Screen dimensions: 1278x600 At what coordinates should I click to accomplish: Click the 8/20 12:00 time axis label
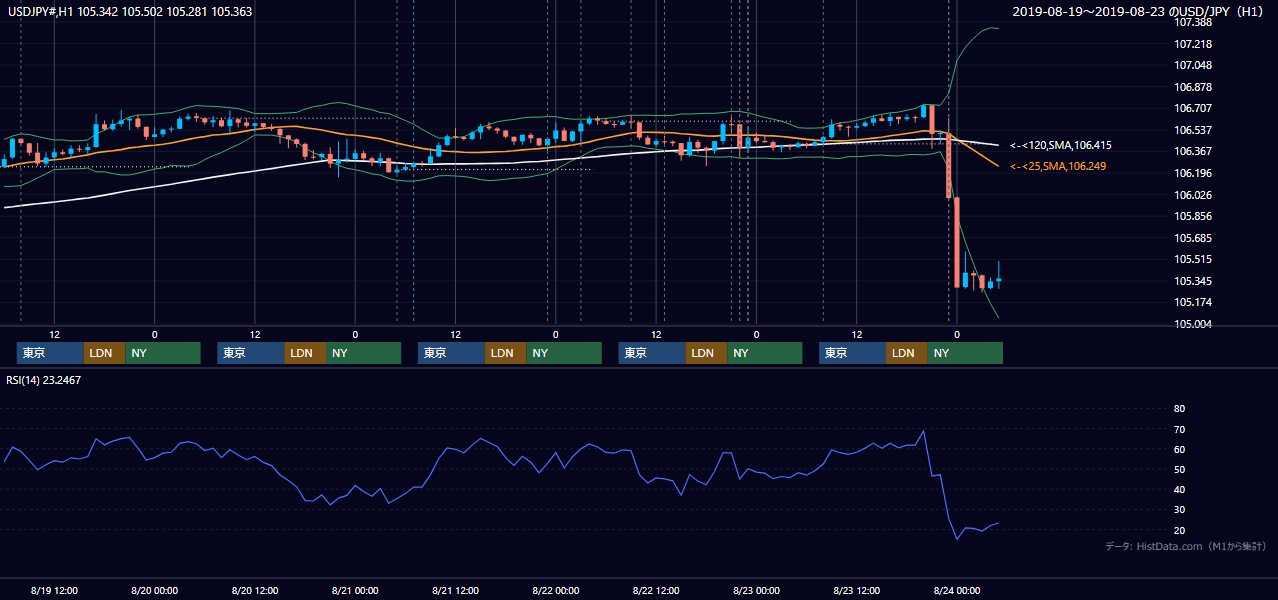pos(255,590)
